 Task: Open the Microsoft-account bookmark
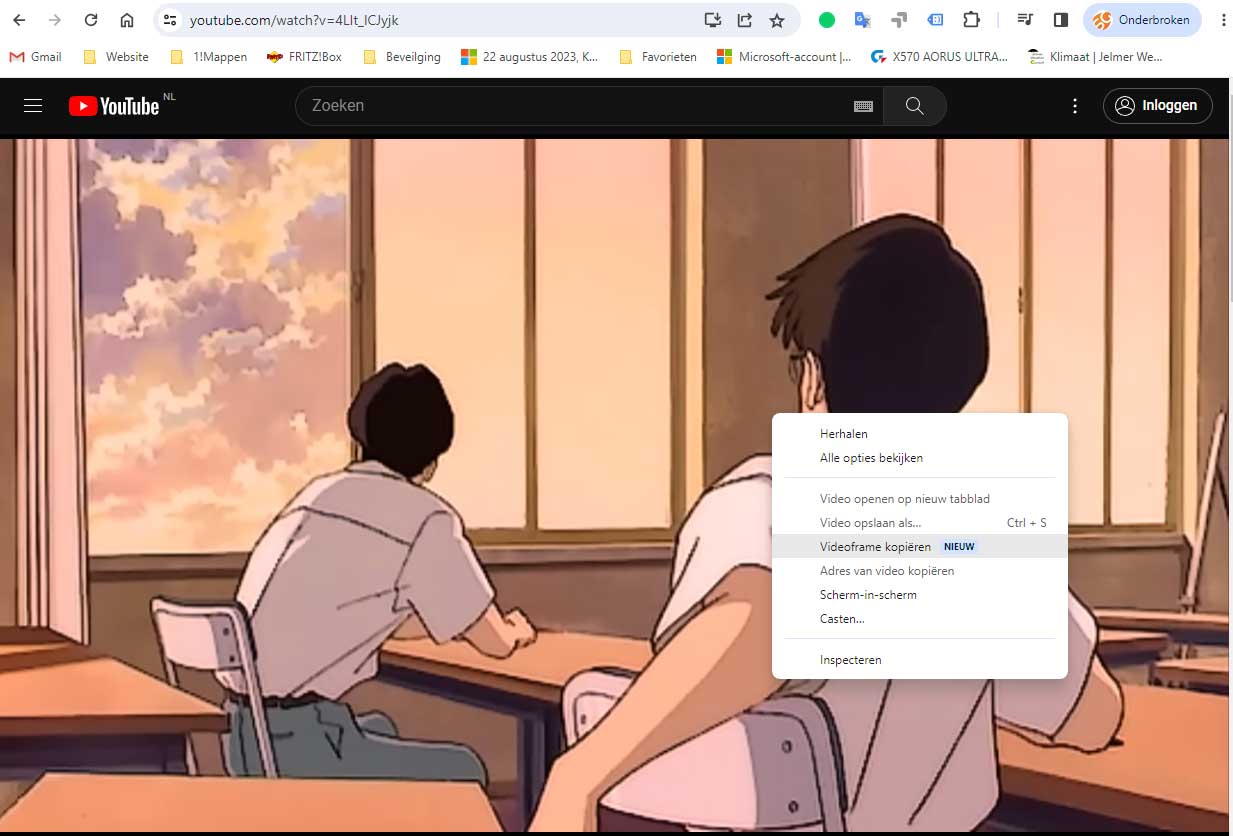coord(785,57)
